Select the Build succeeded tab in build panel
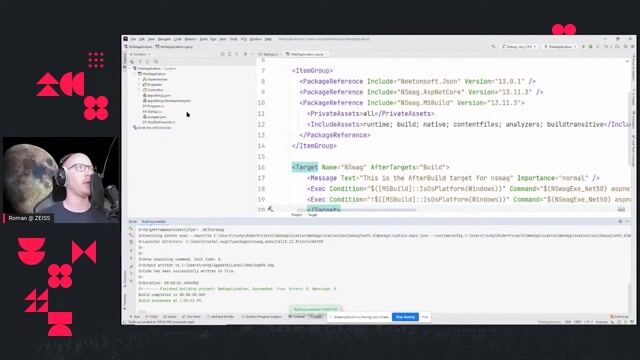This screenshot has height=360, width=640. pos(153,222)
